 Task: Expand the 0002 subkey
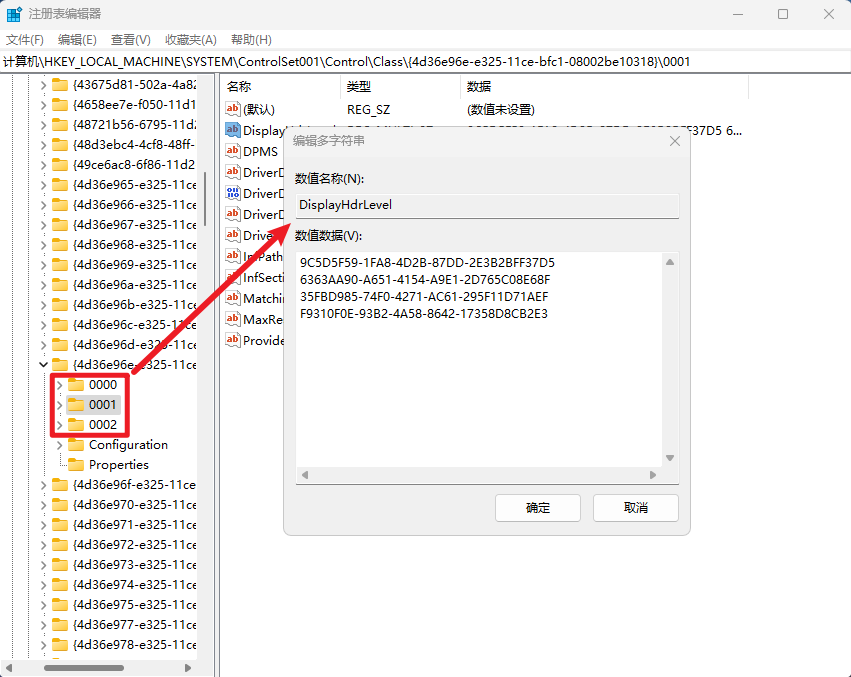(x=59, y=425)
